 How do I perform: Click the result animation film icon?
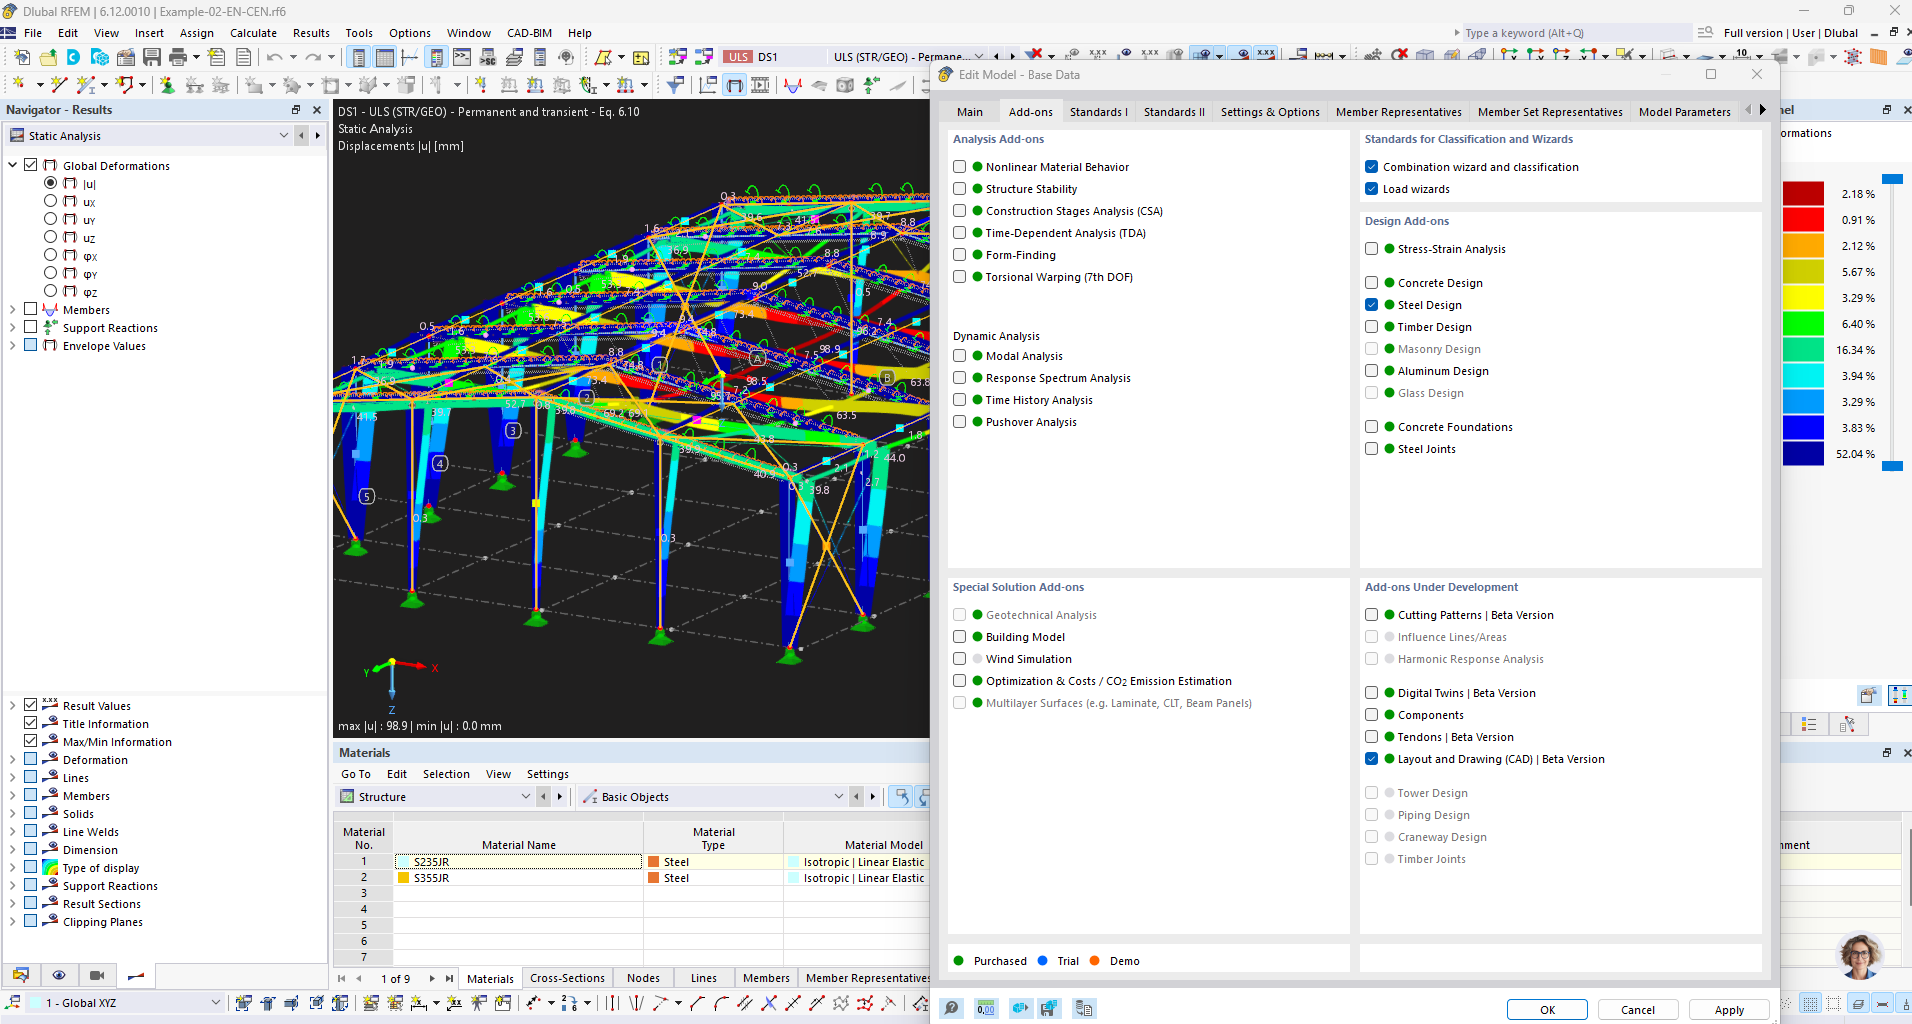pos(760,86)
